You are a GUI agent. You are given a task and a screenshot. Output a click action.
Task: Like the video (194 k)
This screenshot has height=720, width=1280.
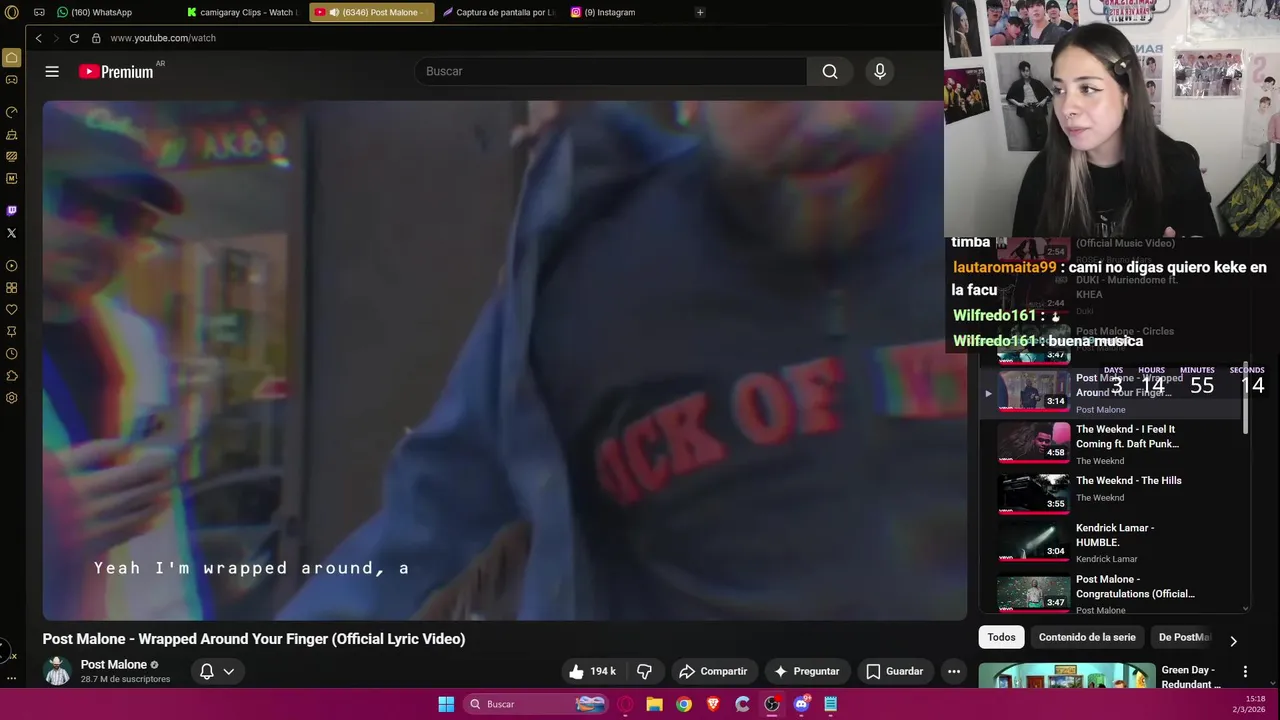pyautogui.click(x=591, y=671)
